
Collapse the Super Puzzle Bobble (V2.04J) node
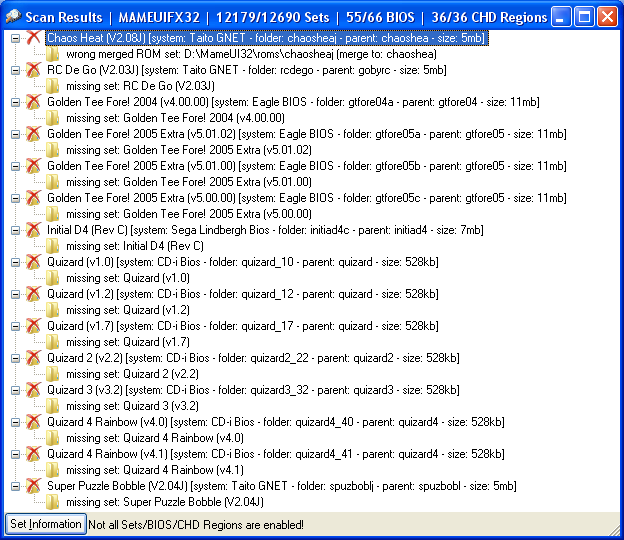coord(15,486)
